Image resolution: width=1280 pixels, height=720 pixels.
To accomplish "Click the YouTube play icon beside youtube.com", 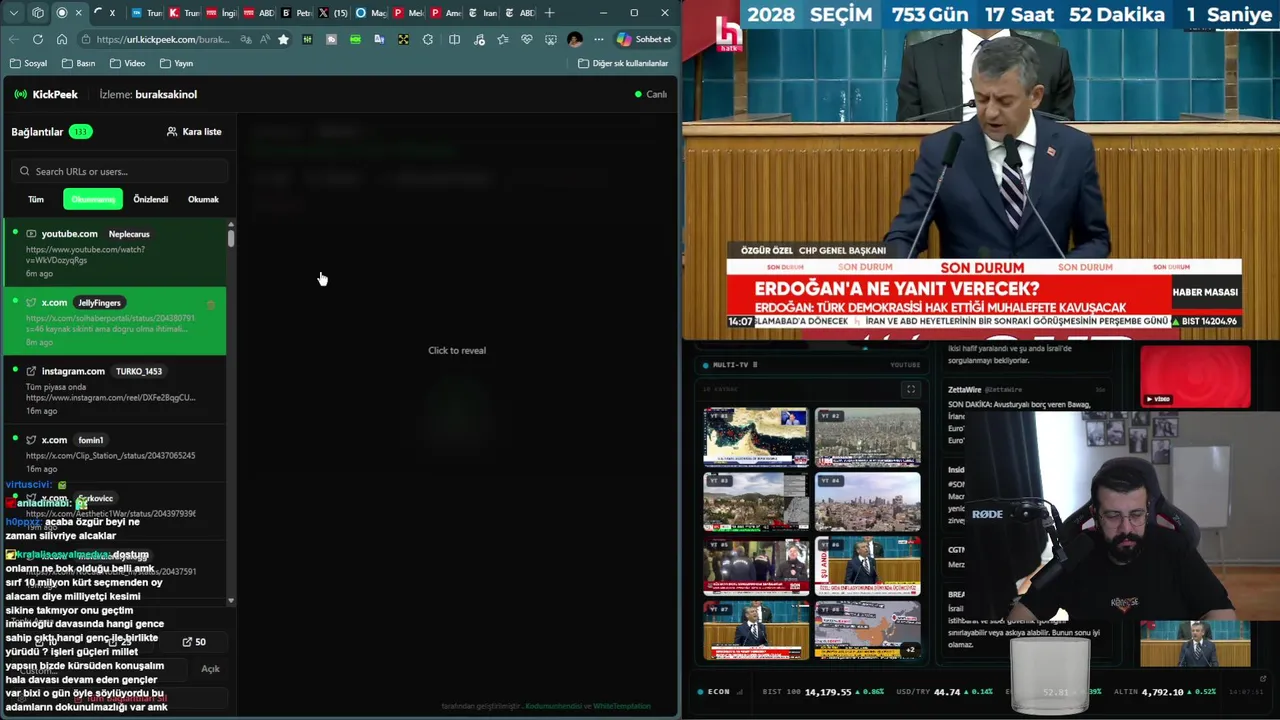I will [31, 234].
